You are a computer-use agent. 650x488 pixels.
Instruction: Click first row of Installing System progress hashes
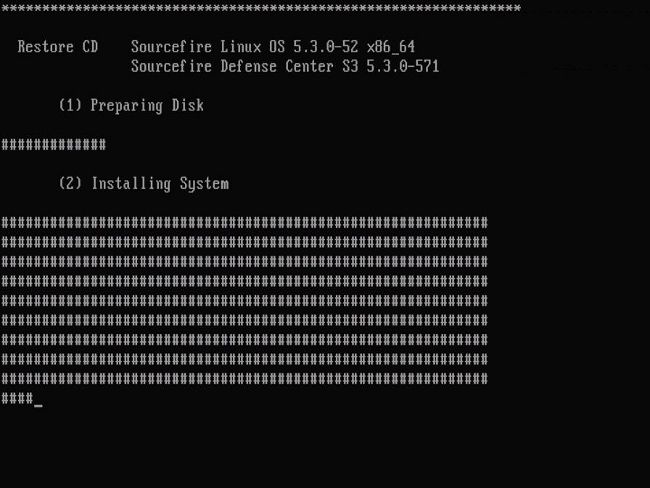click(x=244, y=223)
